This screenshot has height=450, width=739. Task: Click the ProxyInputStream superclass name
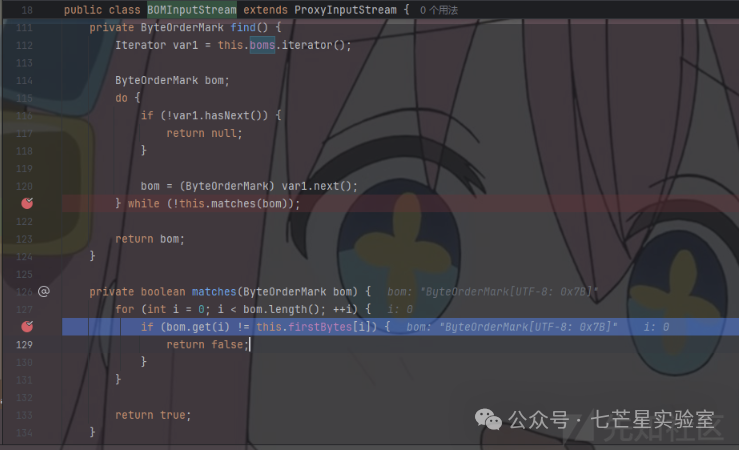[345, 10]
